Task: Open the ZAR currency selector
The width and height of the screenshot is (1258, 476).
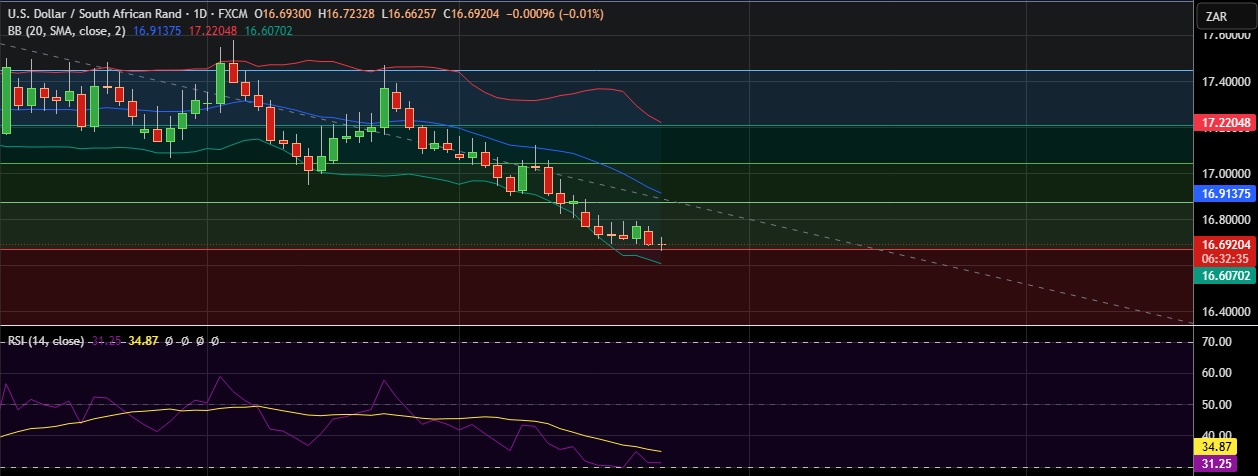Action: 1218,16
